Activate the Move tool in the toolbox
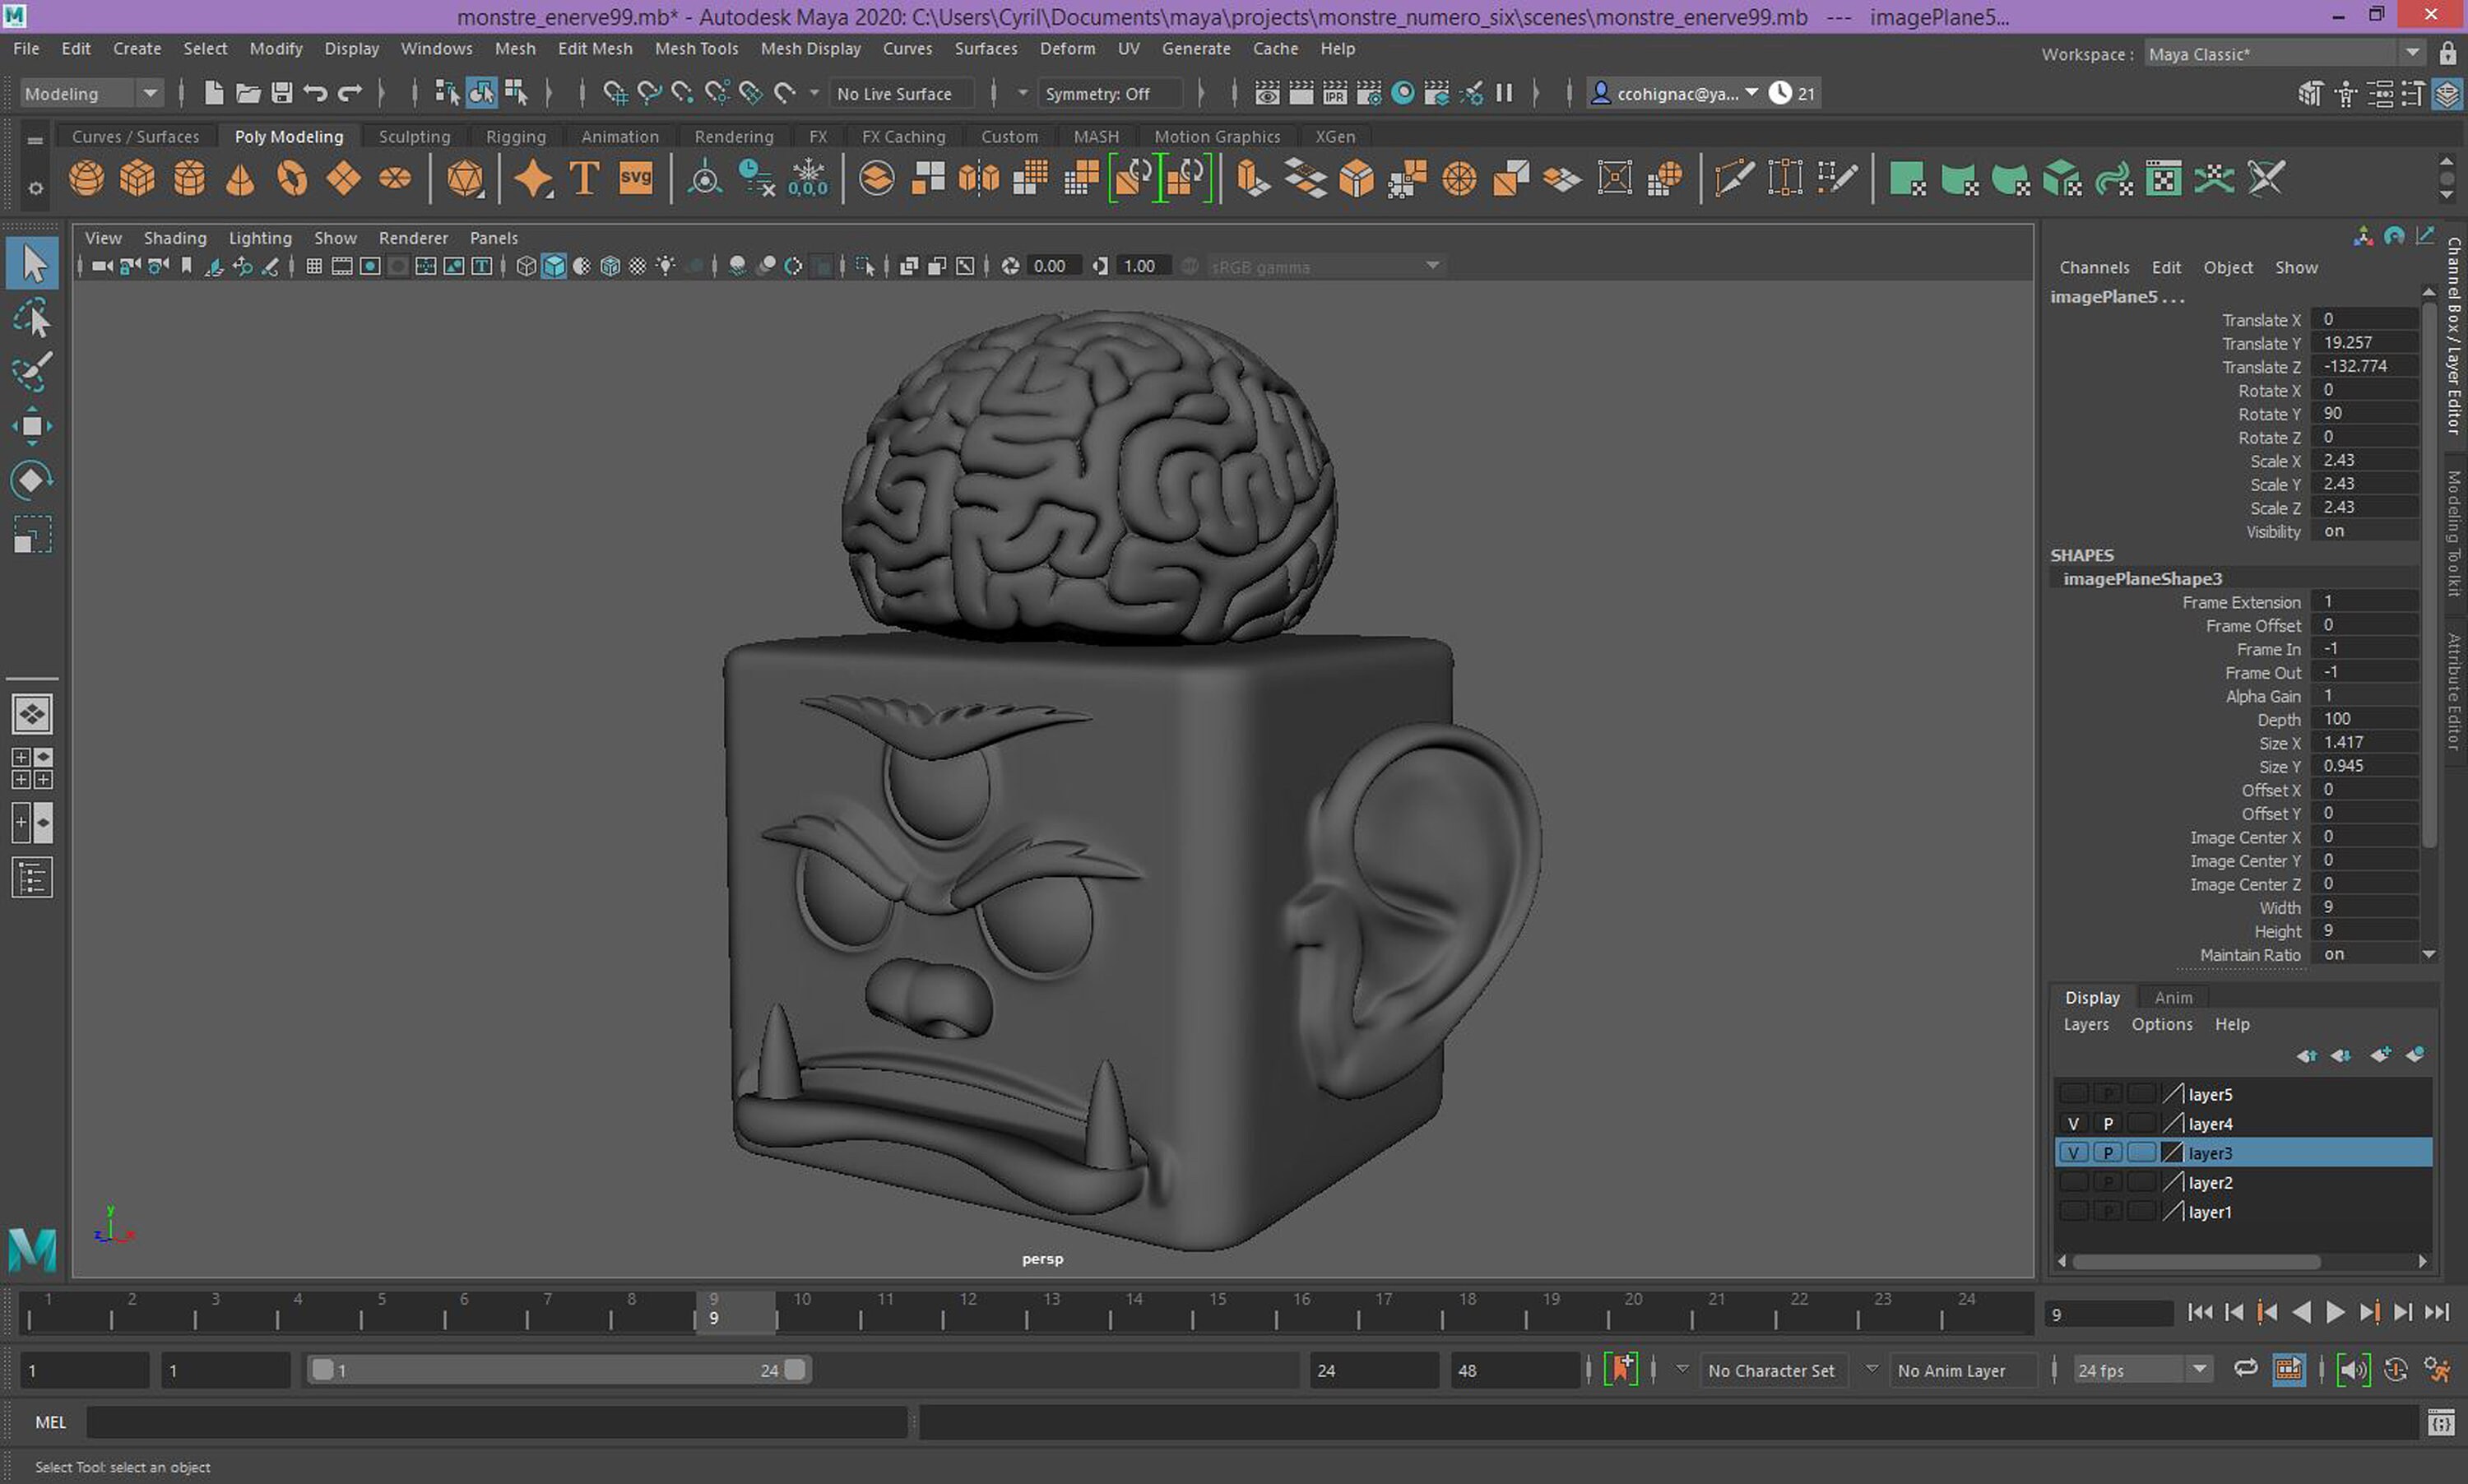Image resolution: width=2468 pixels, height=1484 pixels. point(32,427)
